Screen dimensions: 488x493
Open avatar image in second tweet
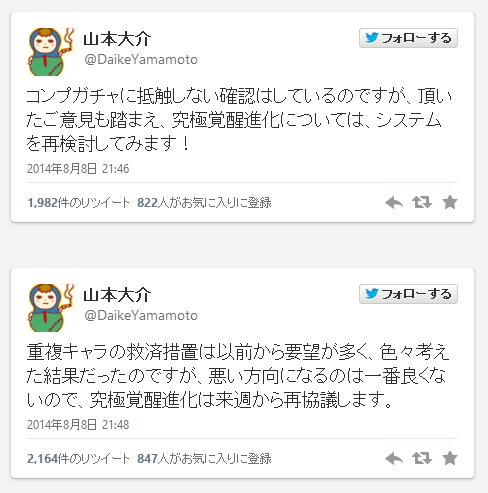51,308
